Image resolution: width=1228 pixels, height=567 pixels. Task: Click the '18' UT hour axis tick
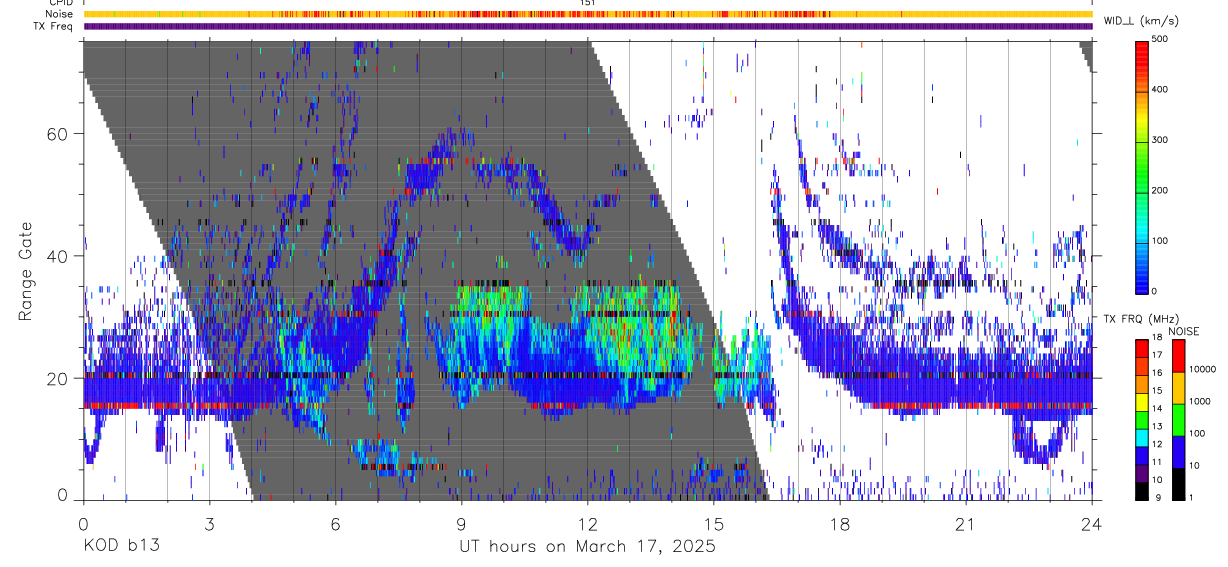[840, 522]
